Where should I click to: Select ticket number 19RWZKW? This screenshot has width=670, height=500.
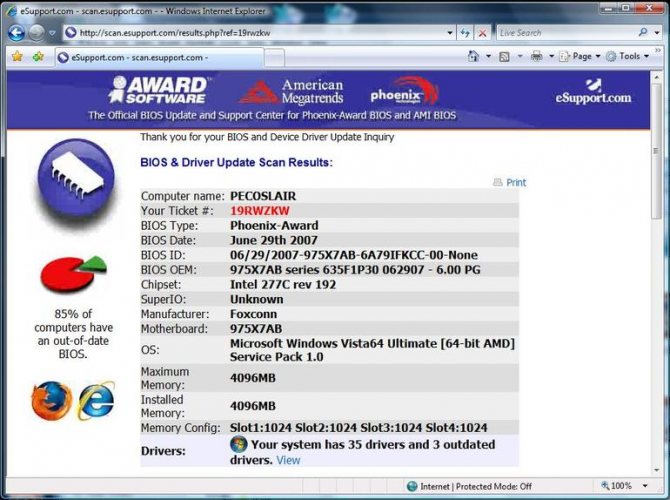(260, 211)
